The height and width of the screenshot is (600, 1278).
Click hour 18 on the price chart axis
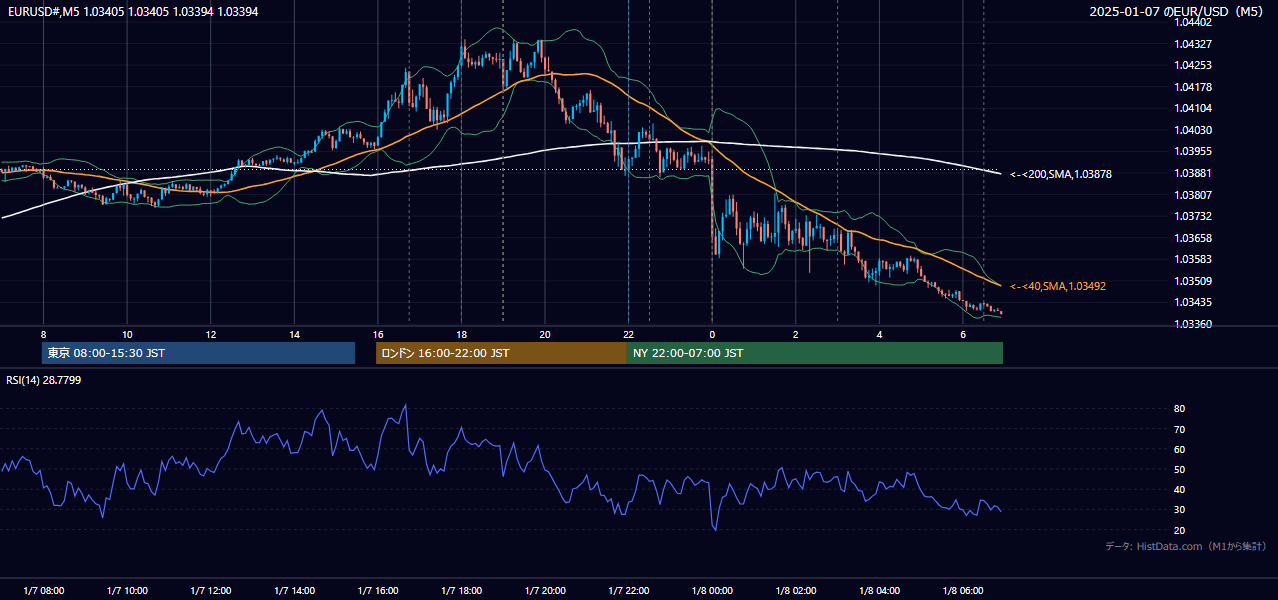click(x=461, y=334)
